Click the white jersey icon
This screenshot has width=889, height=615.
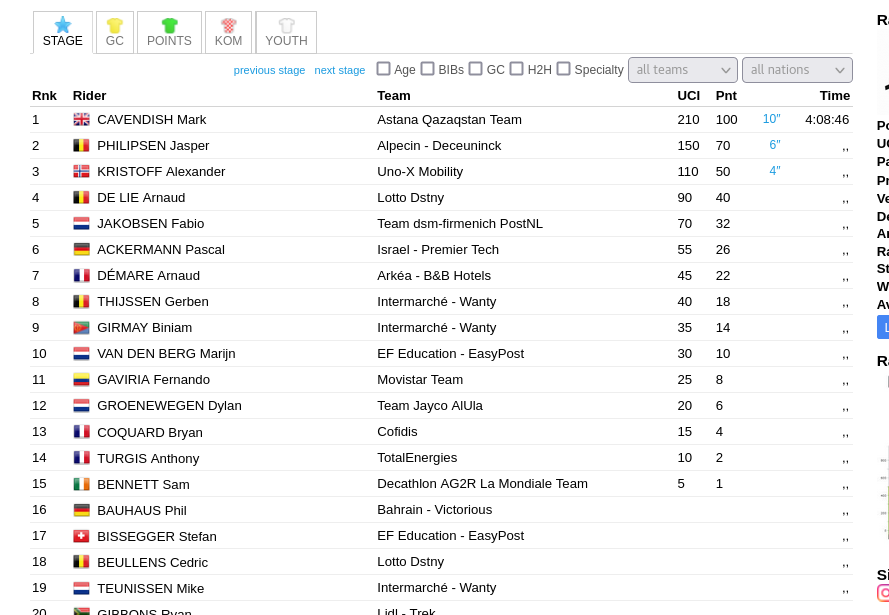(x=286, y=25)
